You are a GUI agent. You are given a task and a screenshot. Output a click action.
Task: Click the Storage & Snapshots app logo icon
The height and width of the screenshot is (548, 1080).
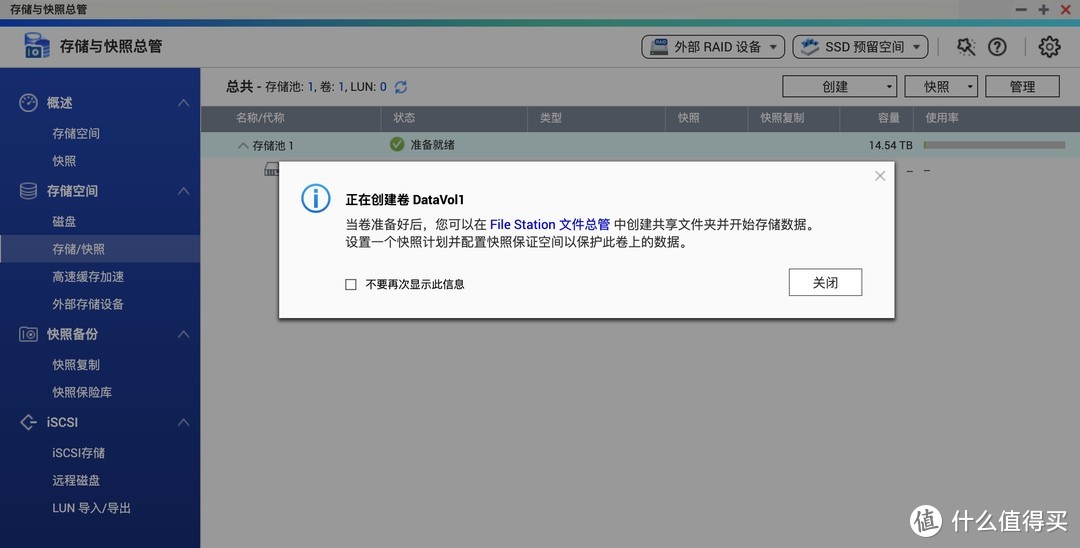(x=37, y=45)
